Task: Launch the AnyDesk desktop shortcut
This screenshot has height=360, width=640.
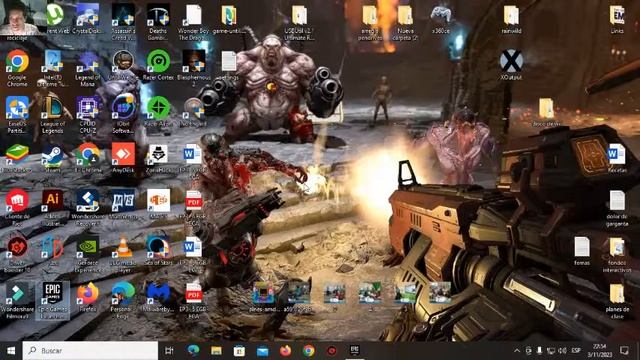Action: coord(123,158)
